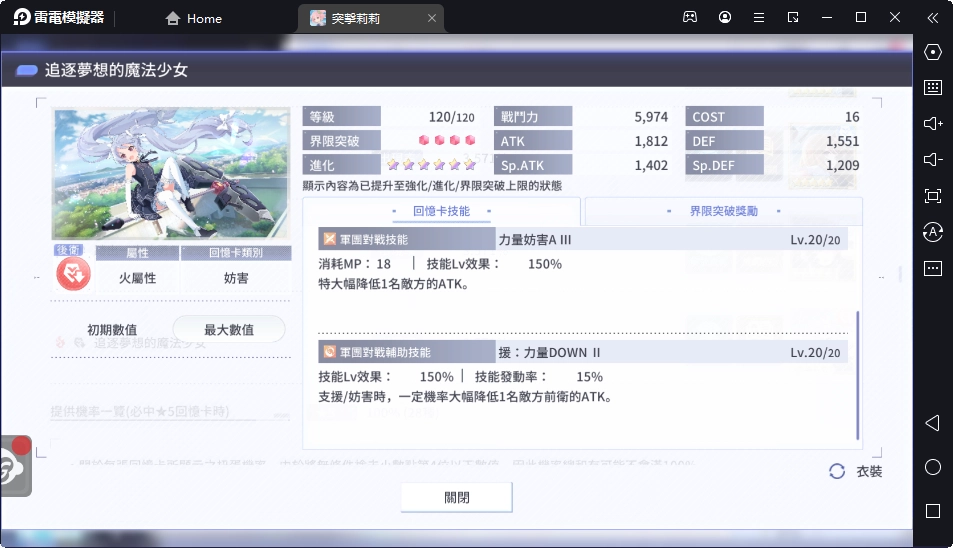Click the 關閉 button
Image resolution: width=953 pixels, height=548 pixels.
(456, 498)
